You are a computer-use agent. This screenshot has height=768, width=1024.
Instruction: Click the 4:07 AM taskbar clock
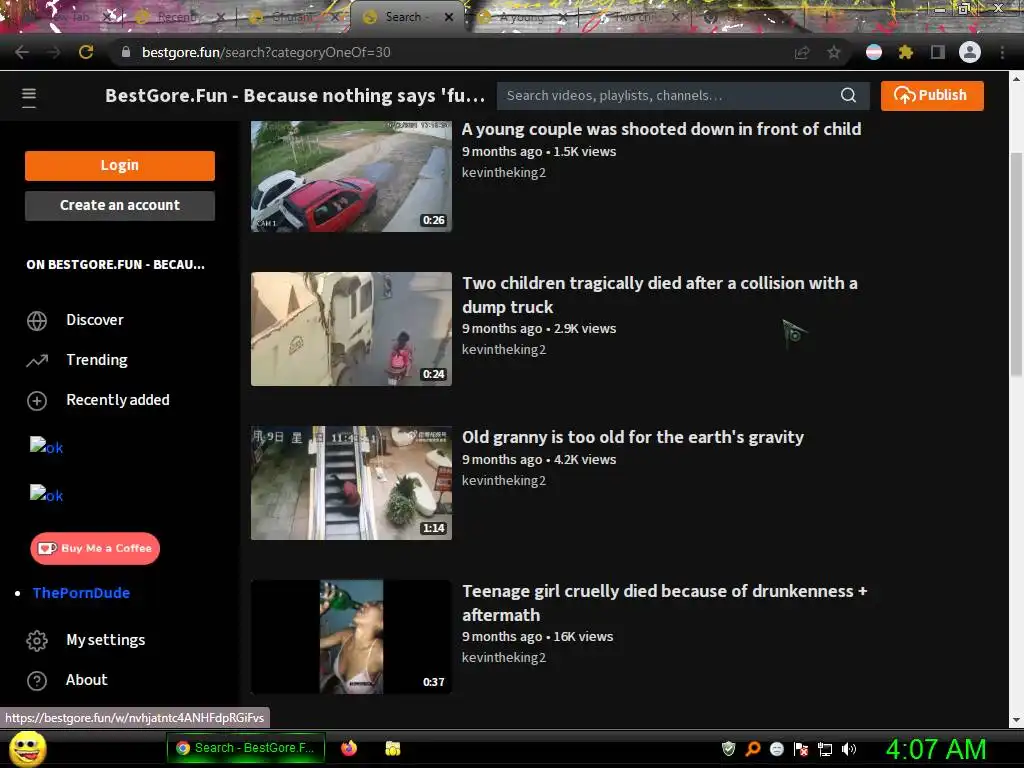936,749
